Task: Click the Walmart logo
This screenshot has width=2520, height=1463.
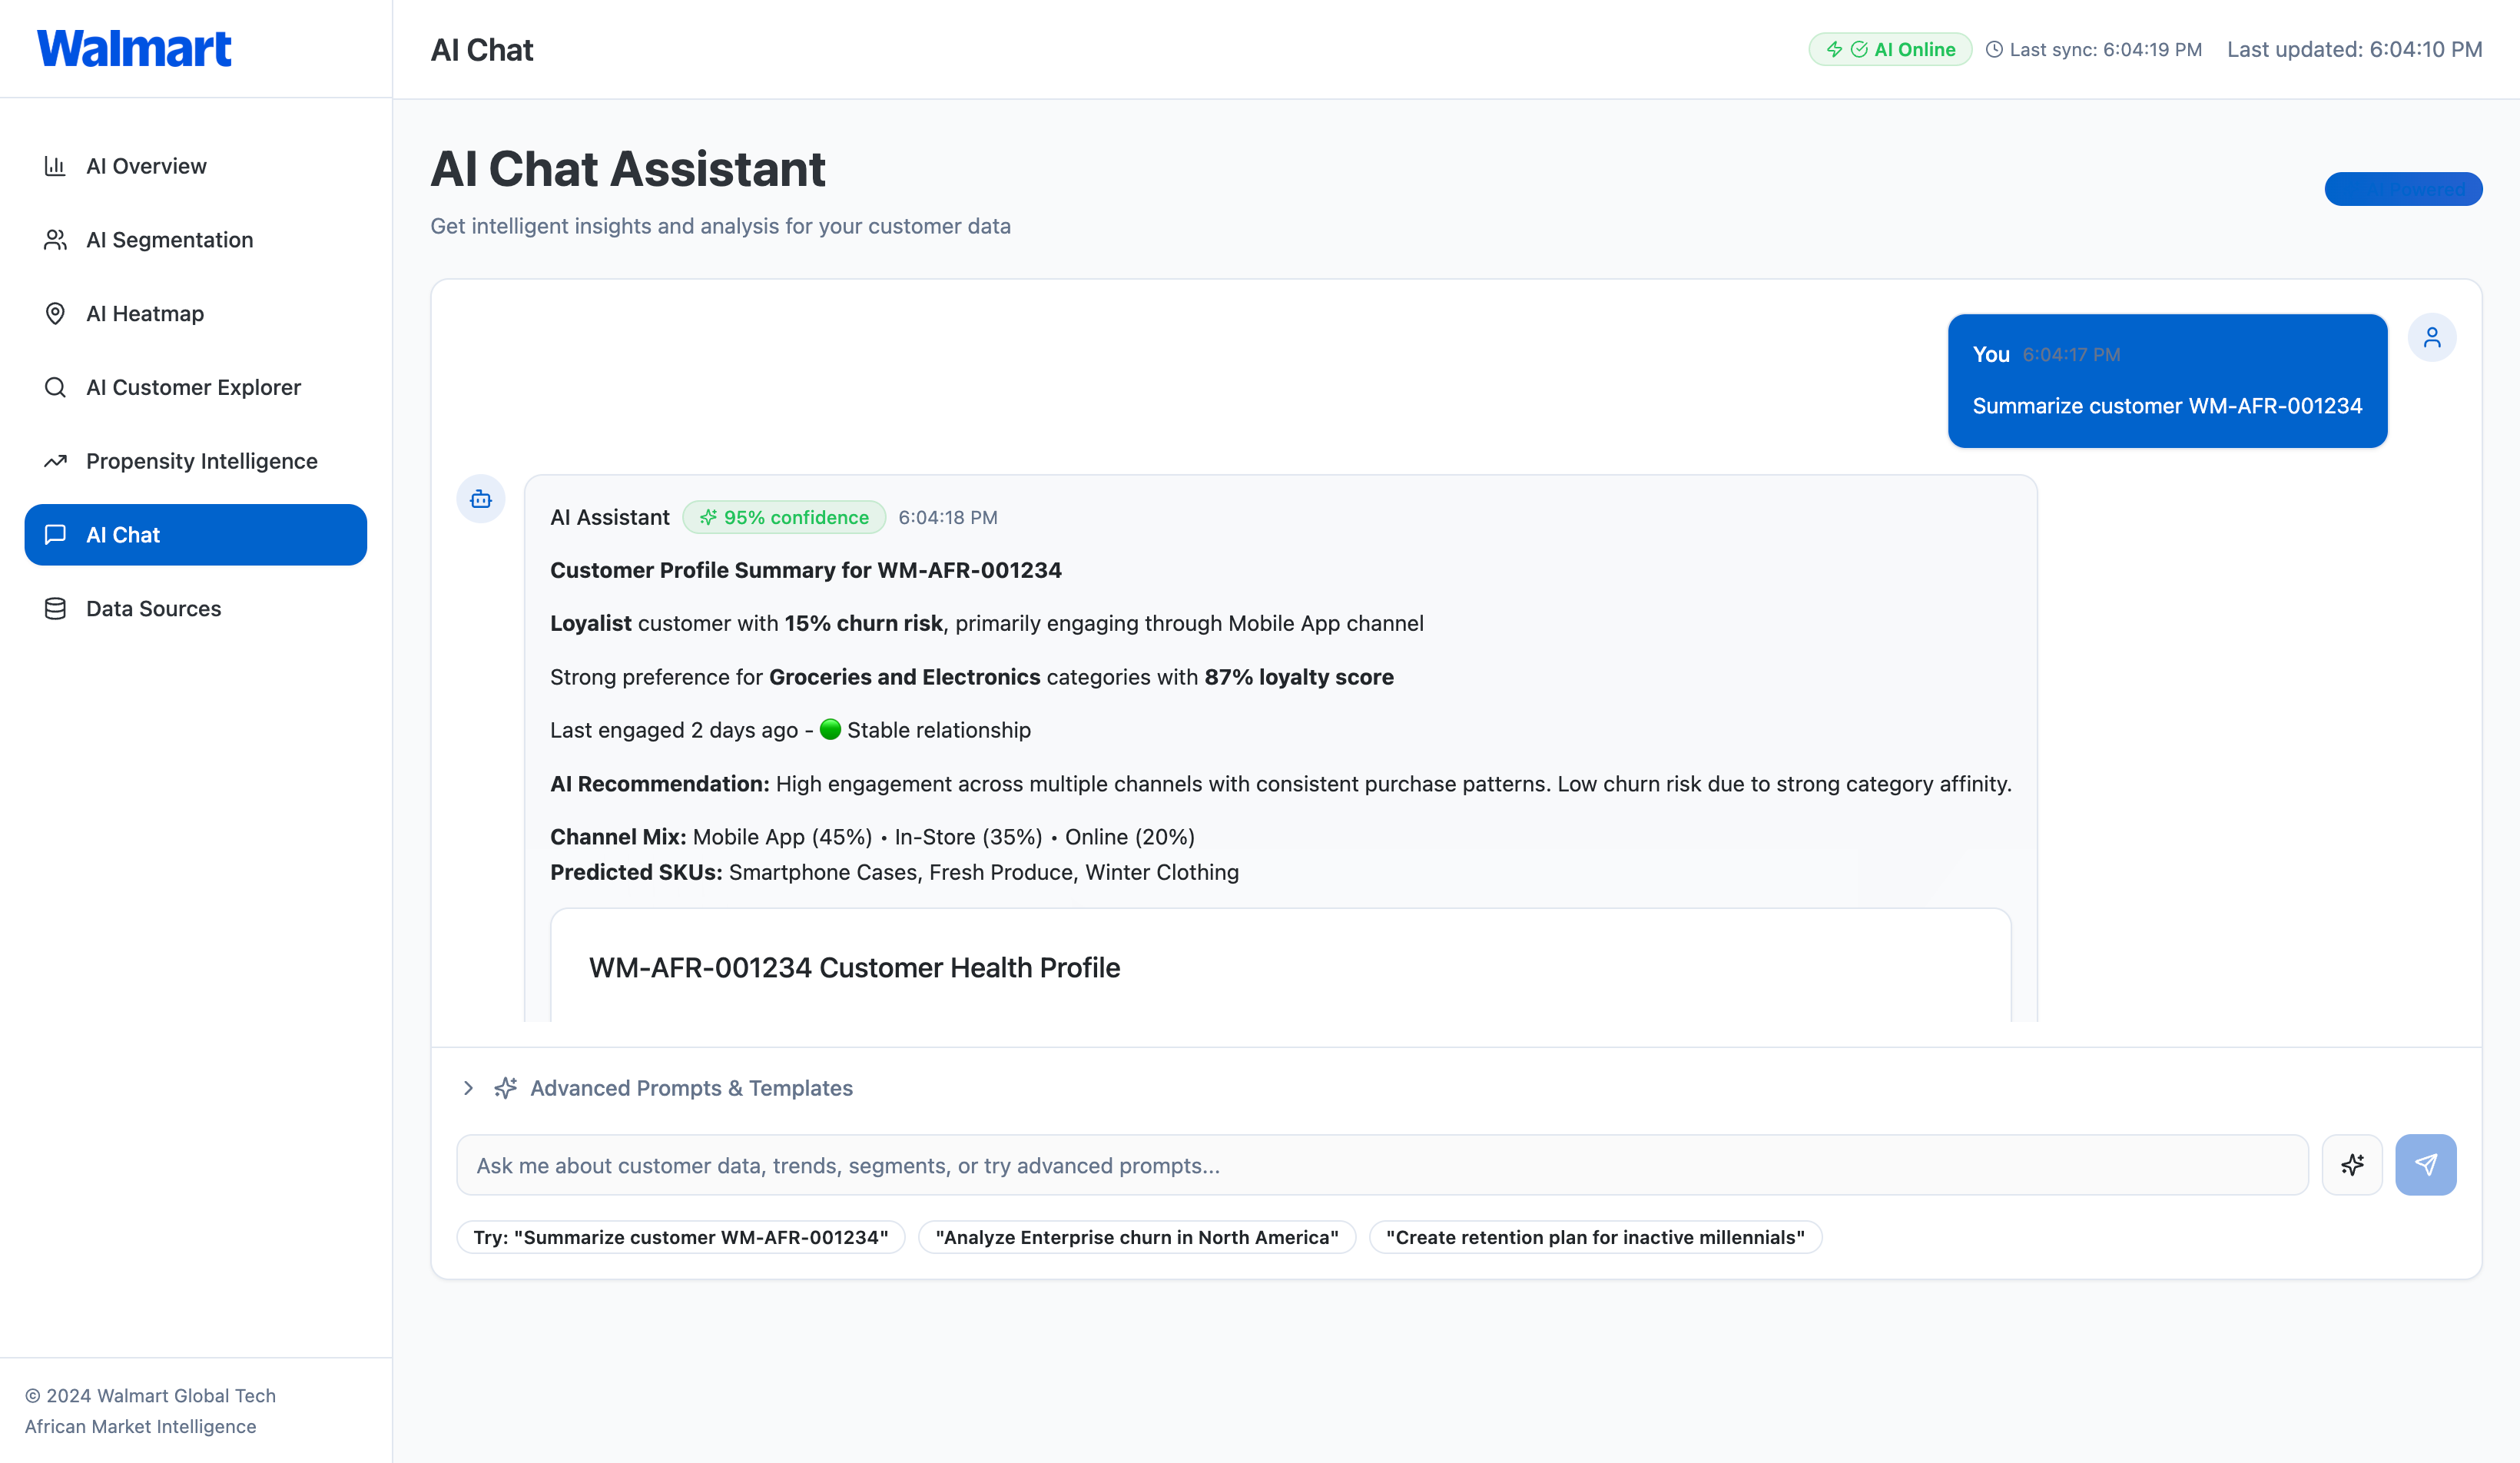Action: [134, 49]
